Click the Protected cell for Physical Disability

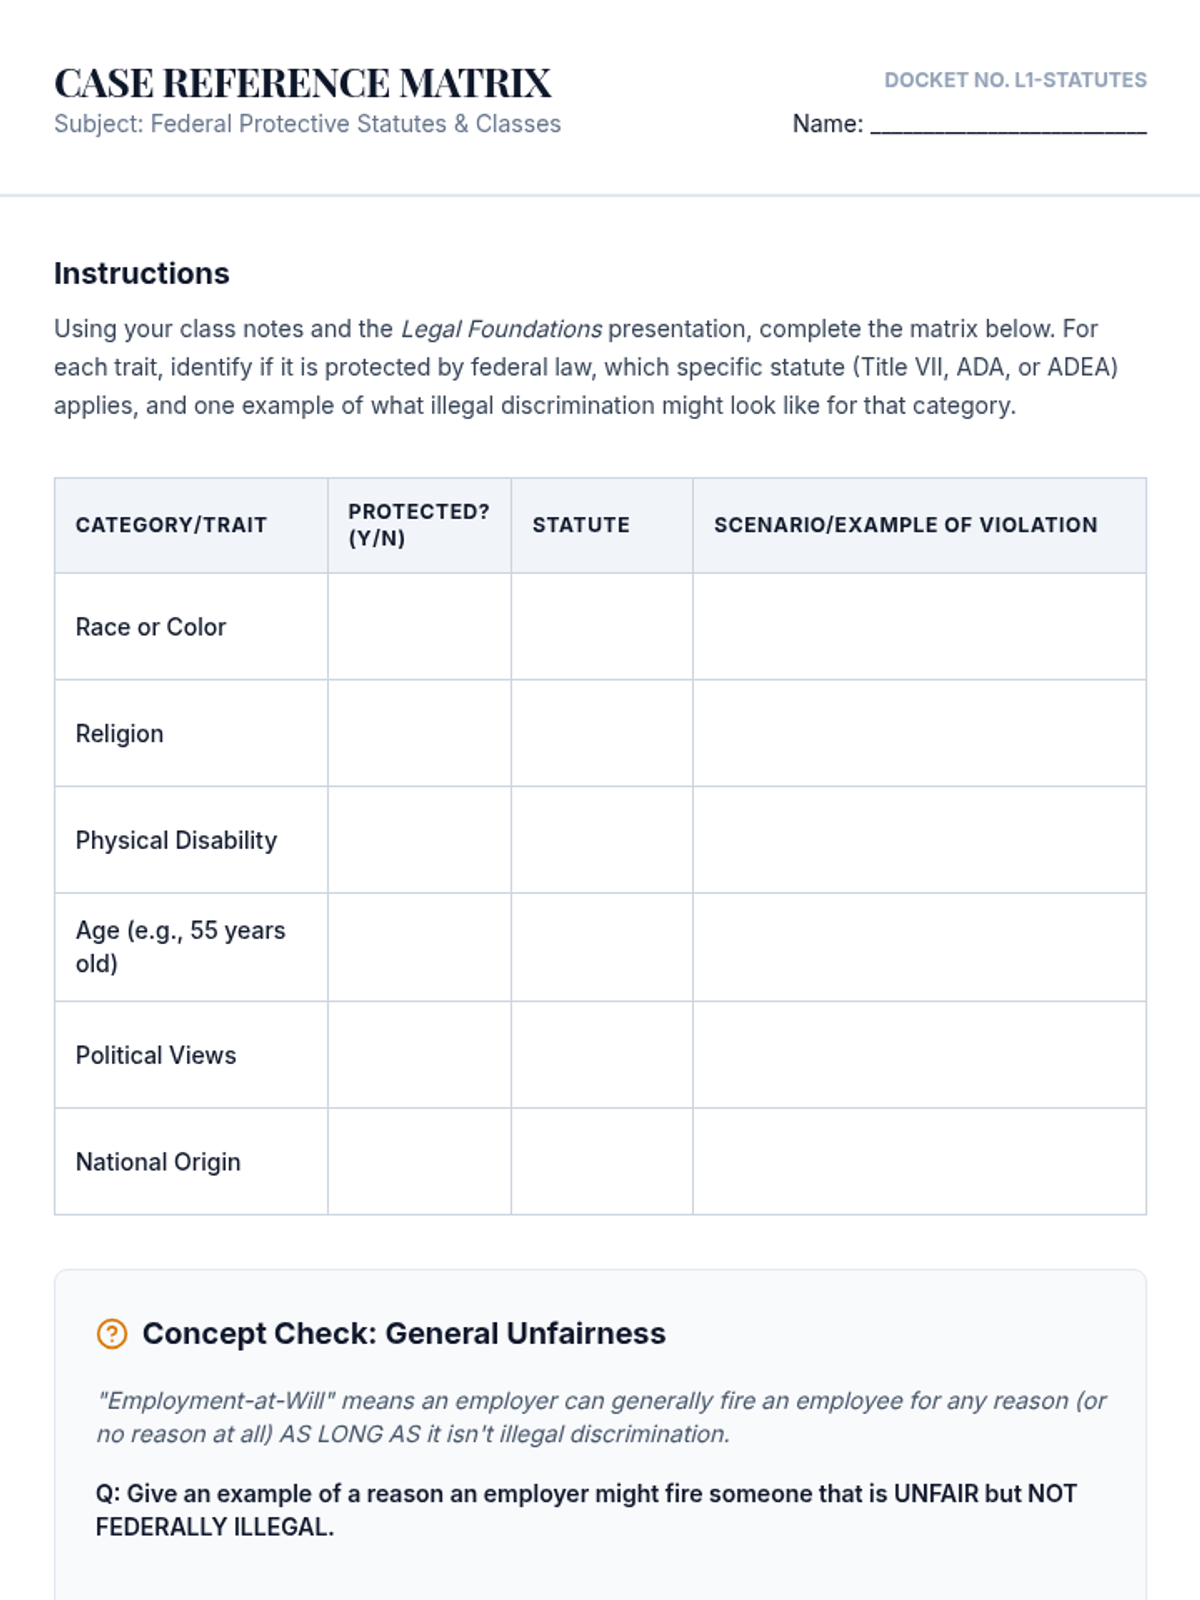[x=419, y=840]
